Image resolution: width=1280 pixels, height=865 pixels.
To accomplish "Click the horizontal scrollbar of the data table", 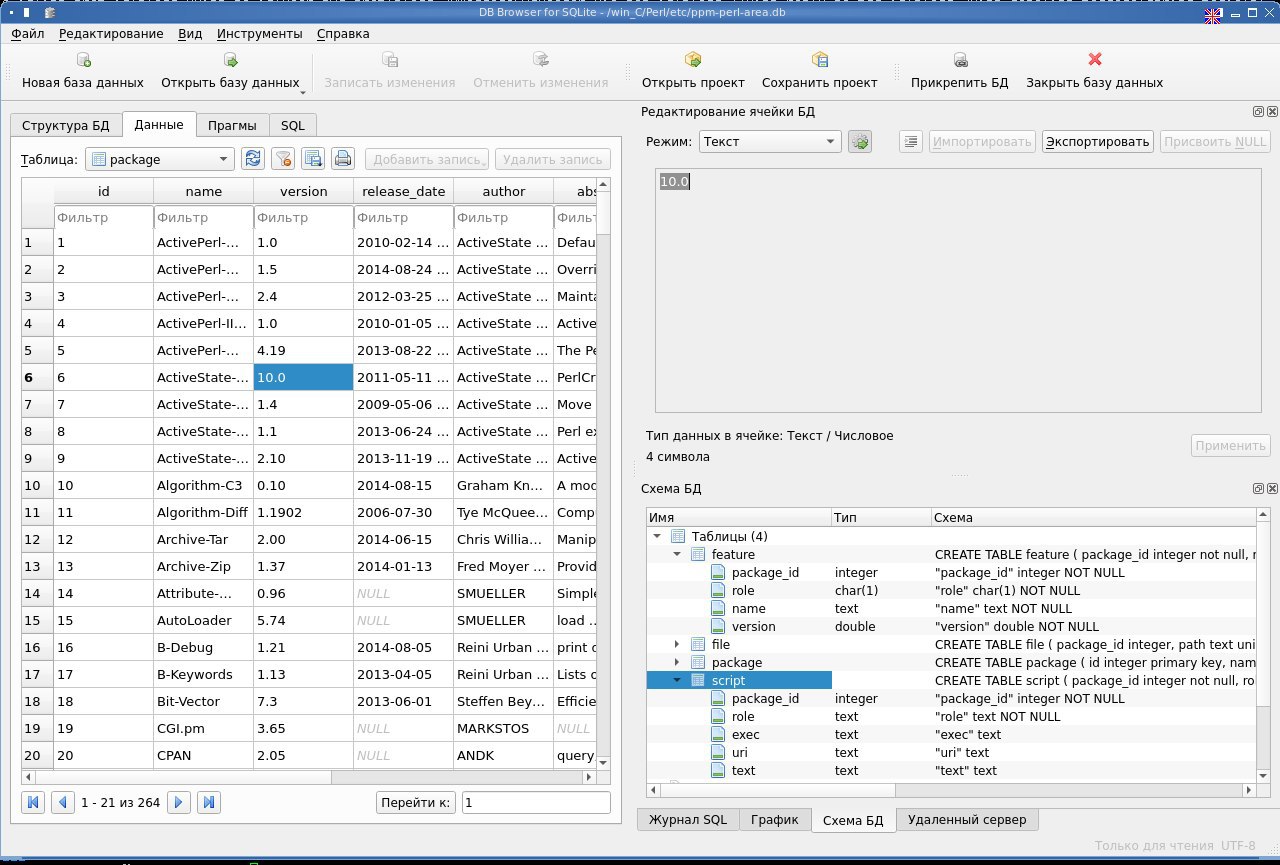I will tap(310, 776).
